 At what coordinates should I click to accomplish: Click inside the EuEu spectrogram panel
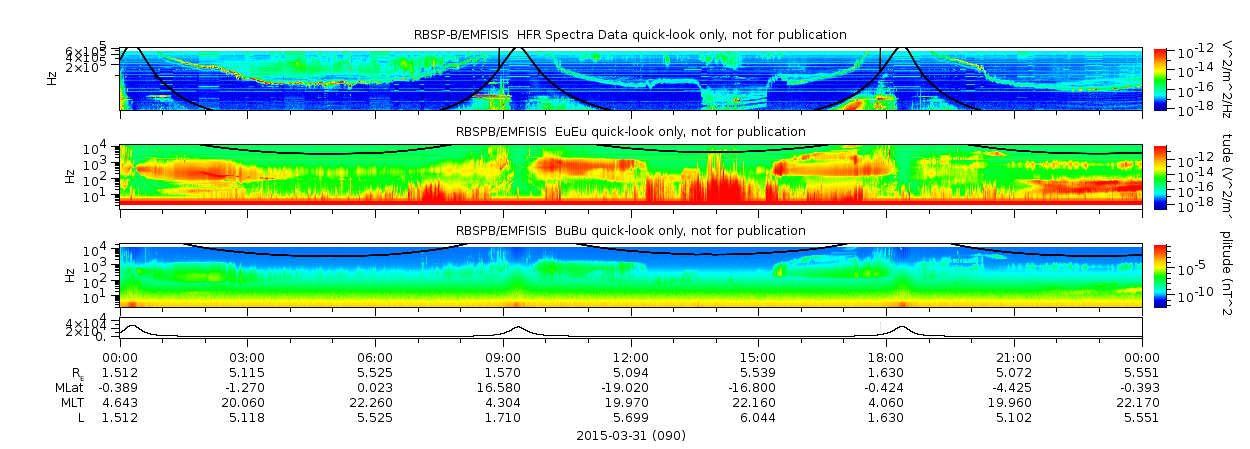click(631, 176)
